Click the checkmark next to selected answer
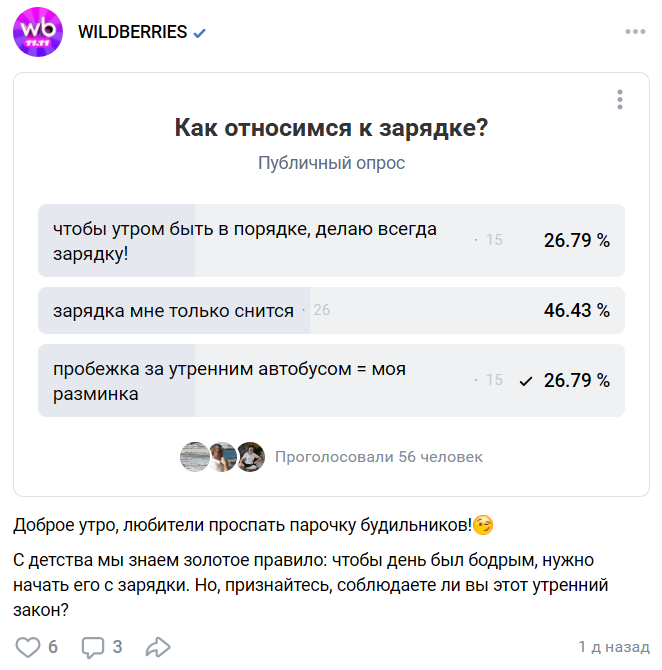Screen dimensions: 662x670 [526, 381]
